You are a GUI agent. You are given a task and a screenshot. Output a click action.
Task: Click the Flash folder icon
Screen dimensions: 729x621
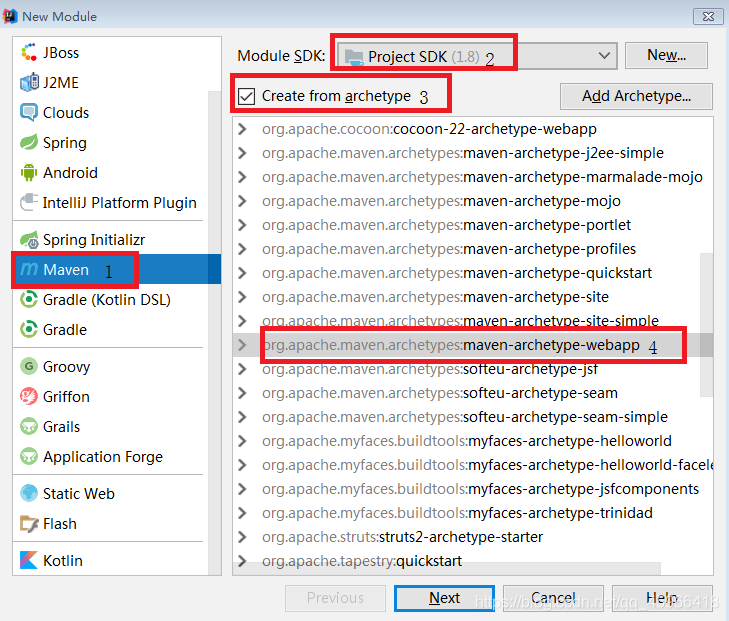click(x=29, y=523)
